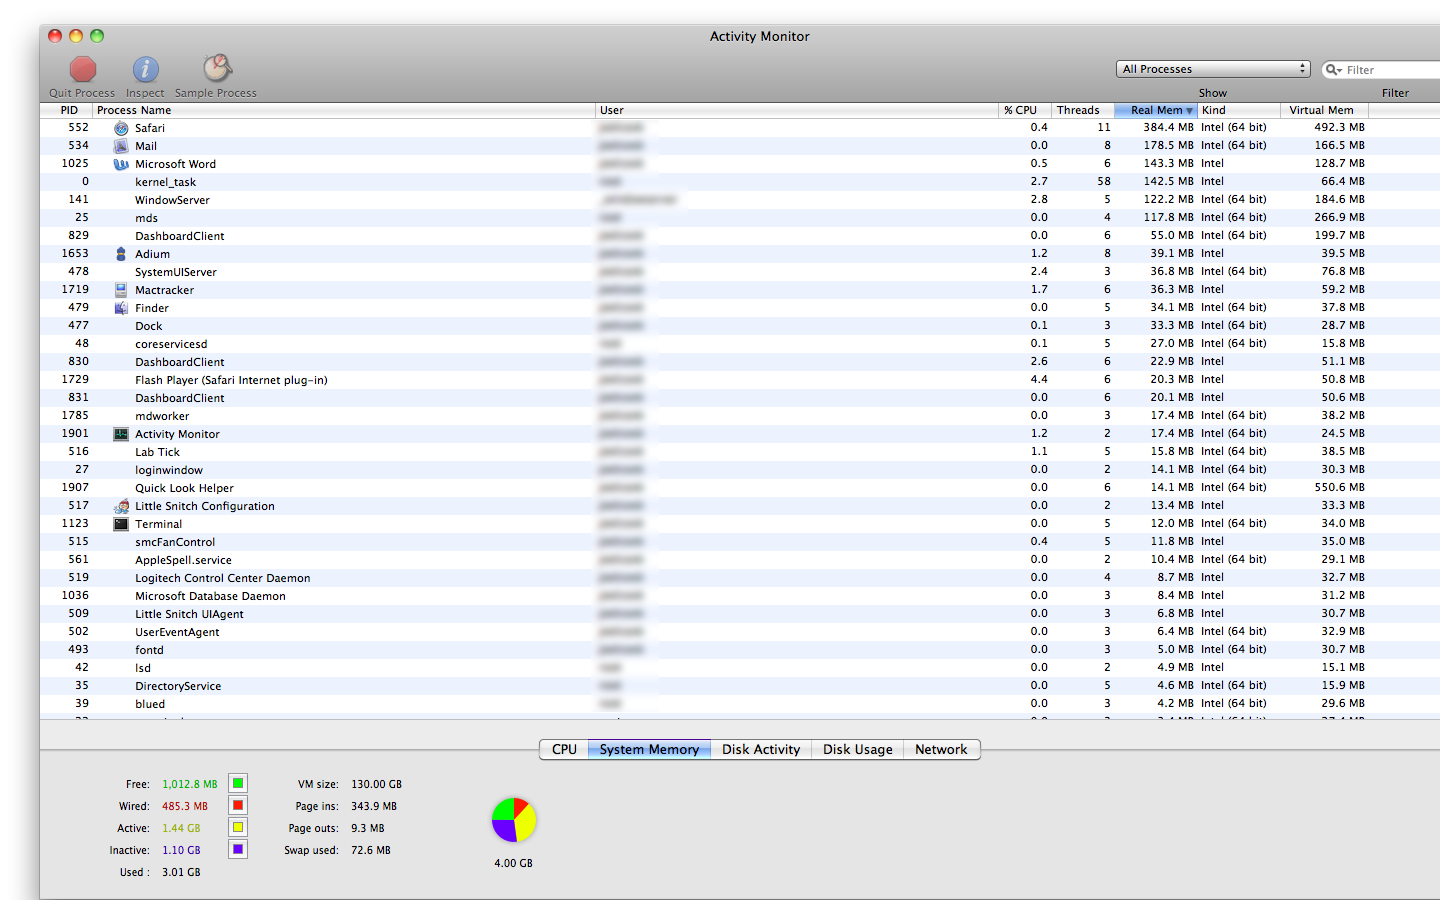Switch to the CPU tab

click(564, 749)
